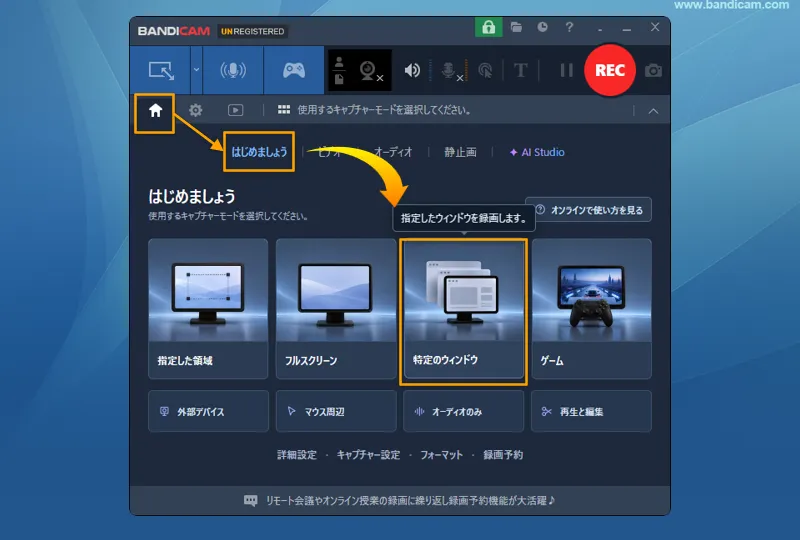Click the 外部デバイス button
Screen dimensions: 800x540
(x=208, y=411)
